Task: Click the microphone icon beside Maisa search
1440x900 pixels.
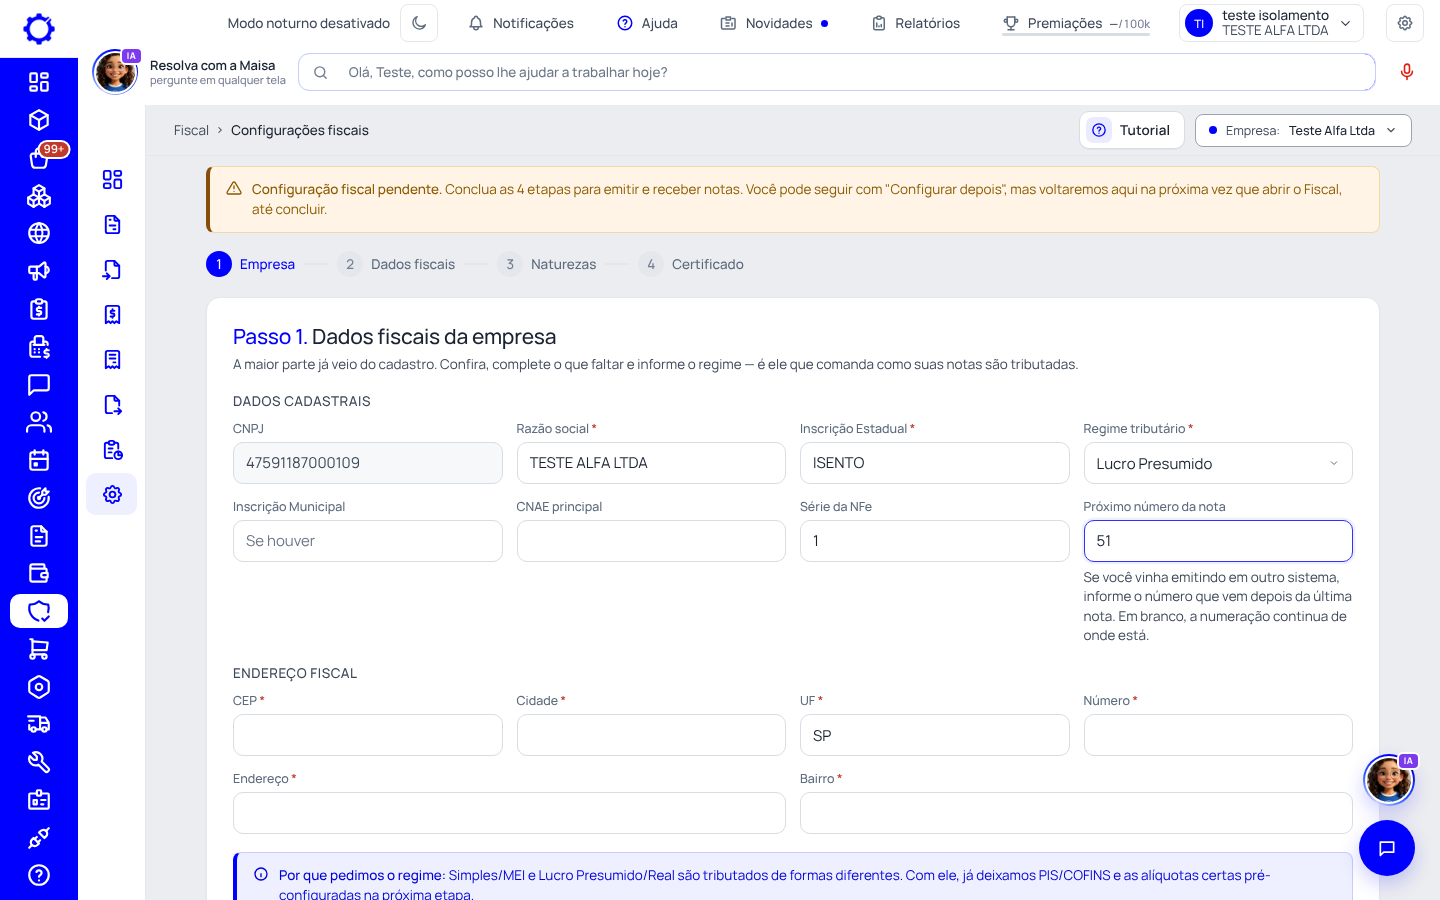Action: (x=1406, y=72)
